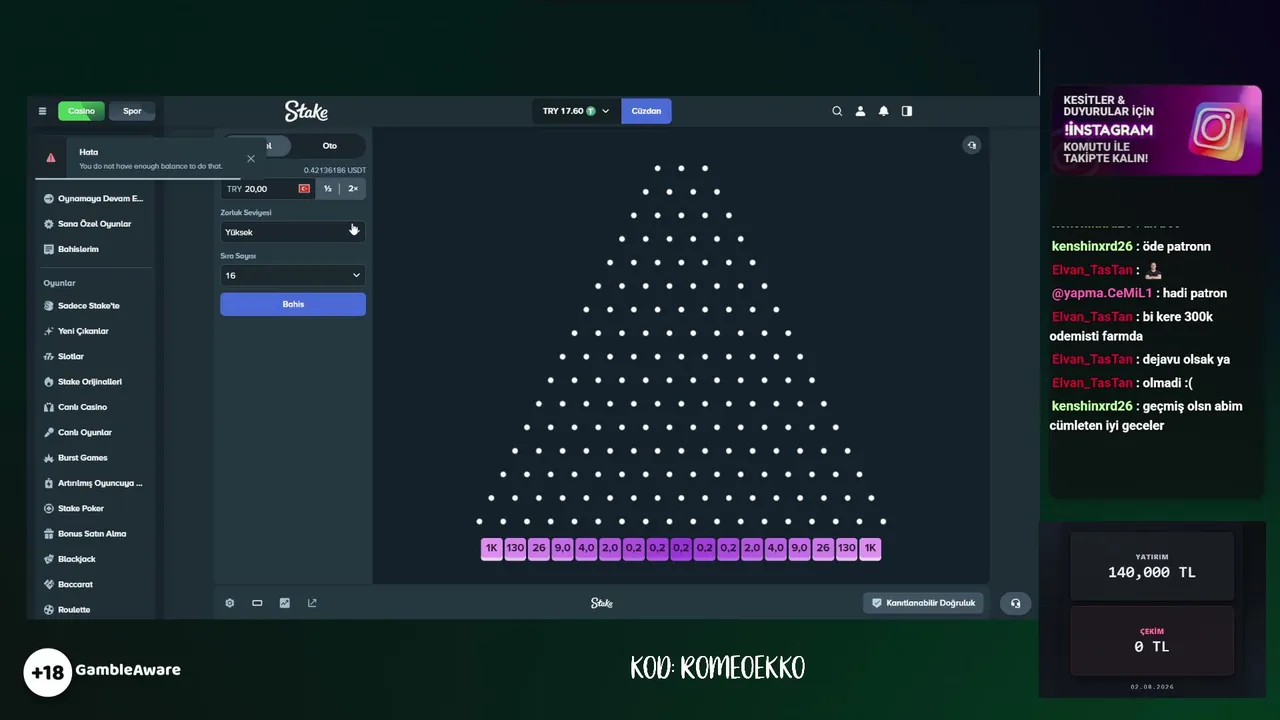Toggle the side panel icon in header
This screenshot has height=720, width=1280.
click(x=907, y=111)
